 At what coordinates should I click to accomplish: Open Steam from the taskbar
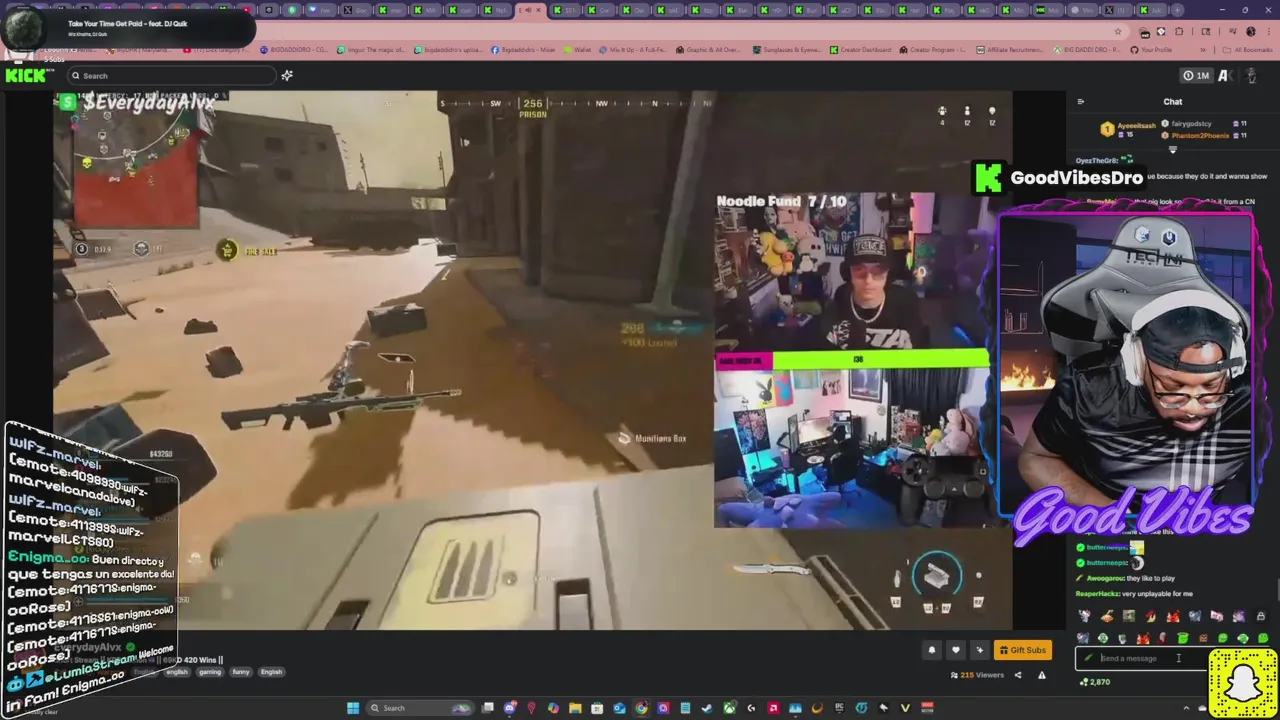tap(706, 708)
